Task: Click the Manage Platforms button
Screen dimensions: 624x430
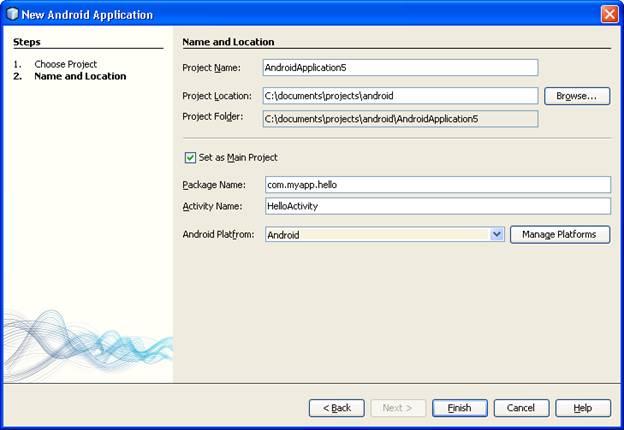Action: click(560, 234)
